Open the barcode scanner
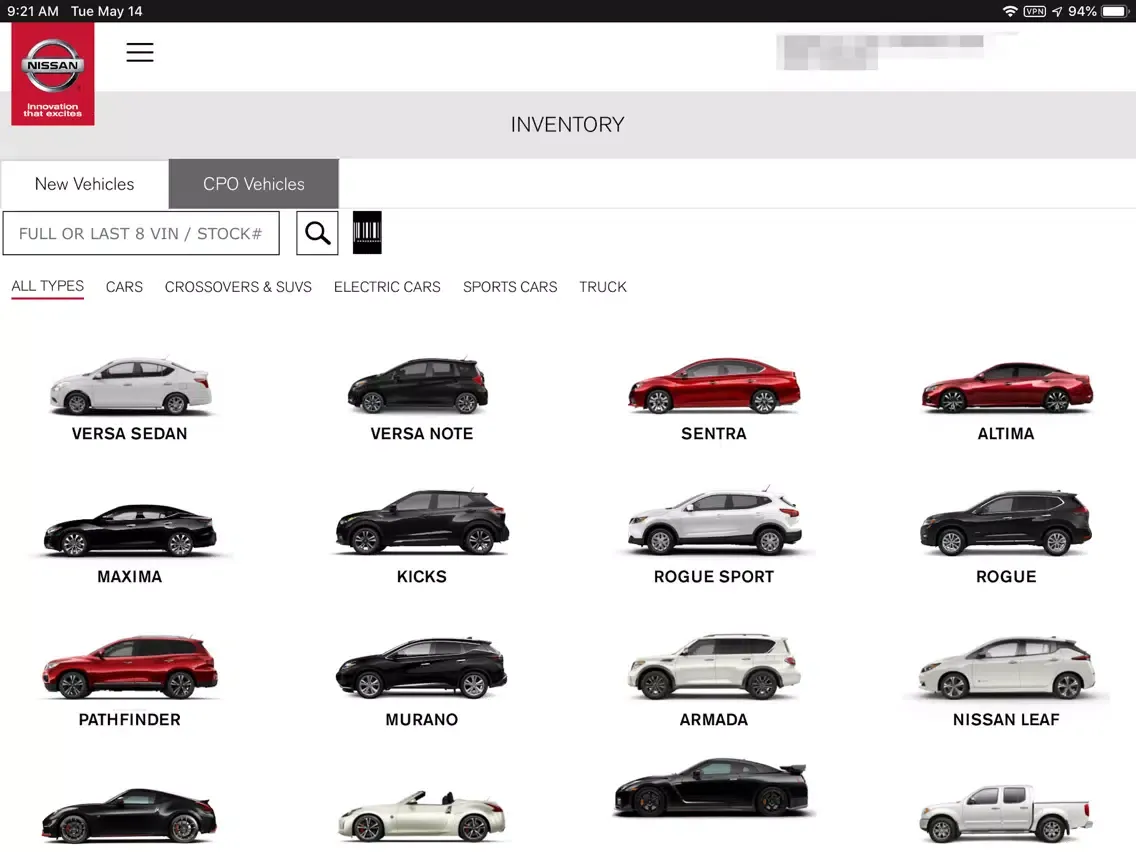 coord(367,233)
